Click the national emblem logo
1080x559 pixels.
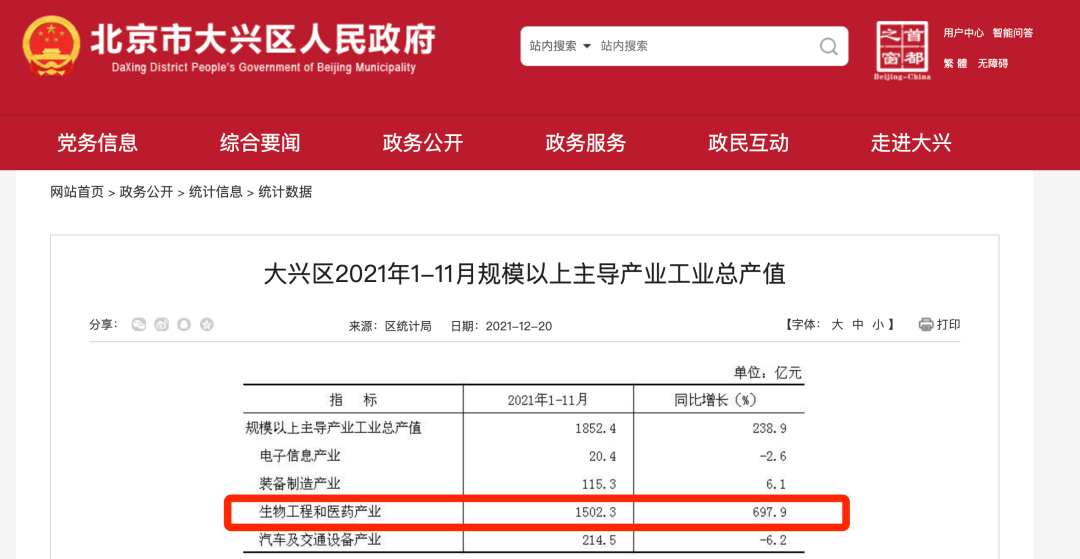point(50,46)
